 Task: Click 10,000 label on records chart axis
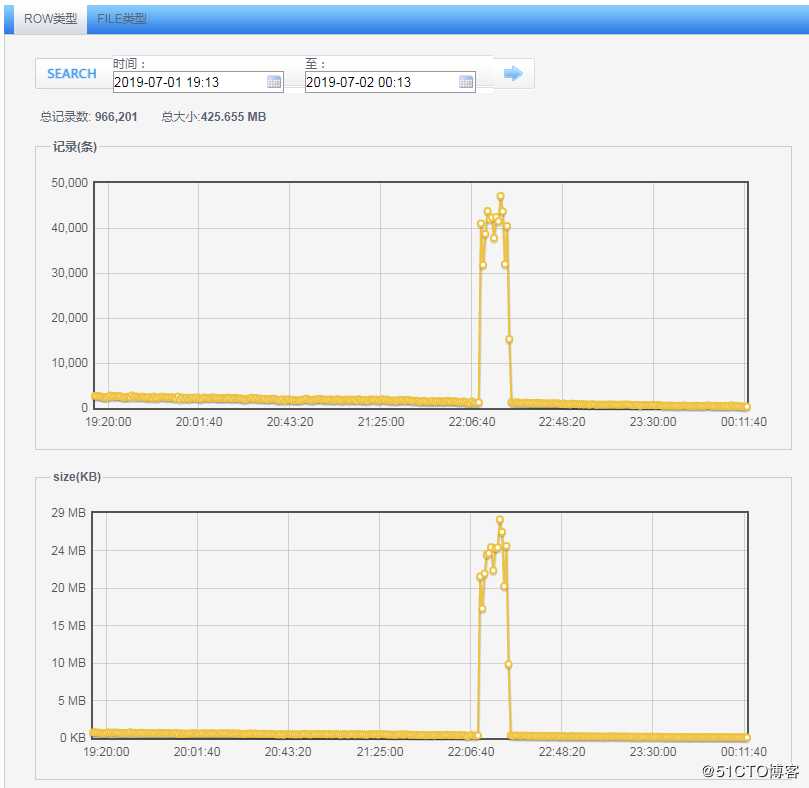coord(70,362)
